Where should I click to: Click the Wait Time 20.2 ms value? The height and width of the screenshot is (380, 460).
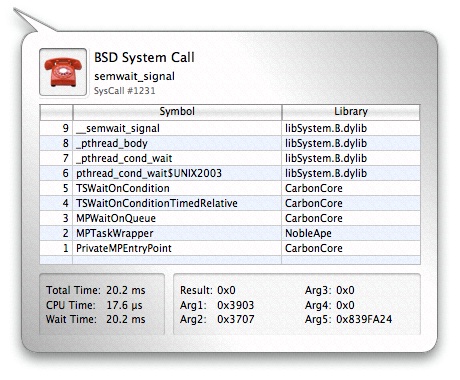pos(126,319)
